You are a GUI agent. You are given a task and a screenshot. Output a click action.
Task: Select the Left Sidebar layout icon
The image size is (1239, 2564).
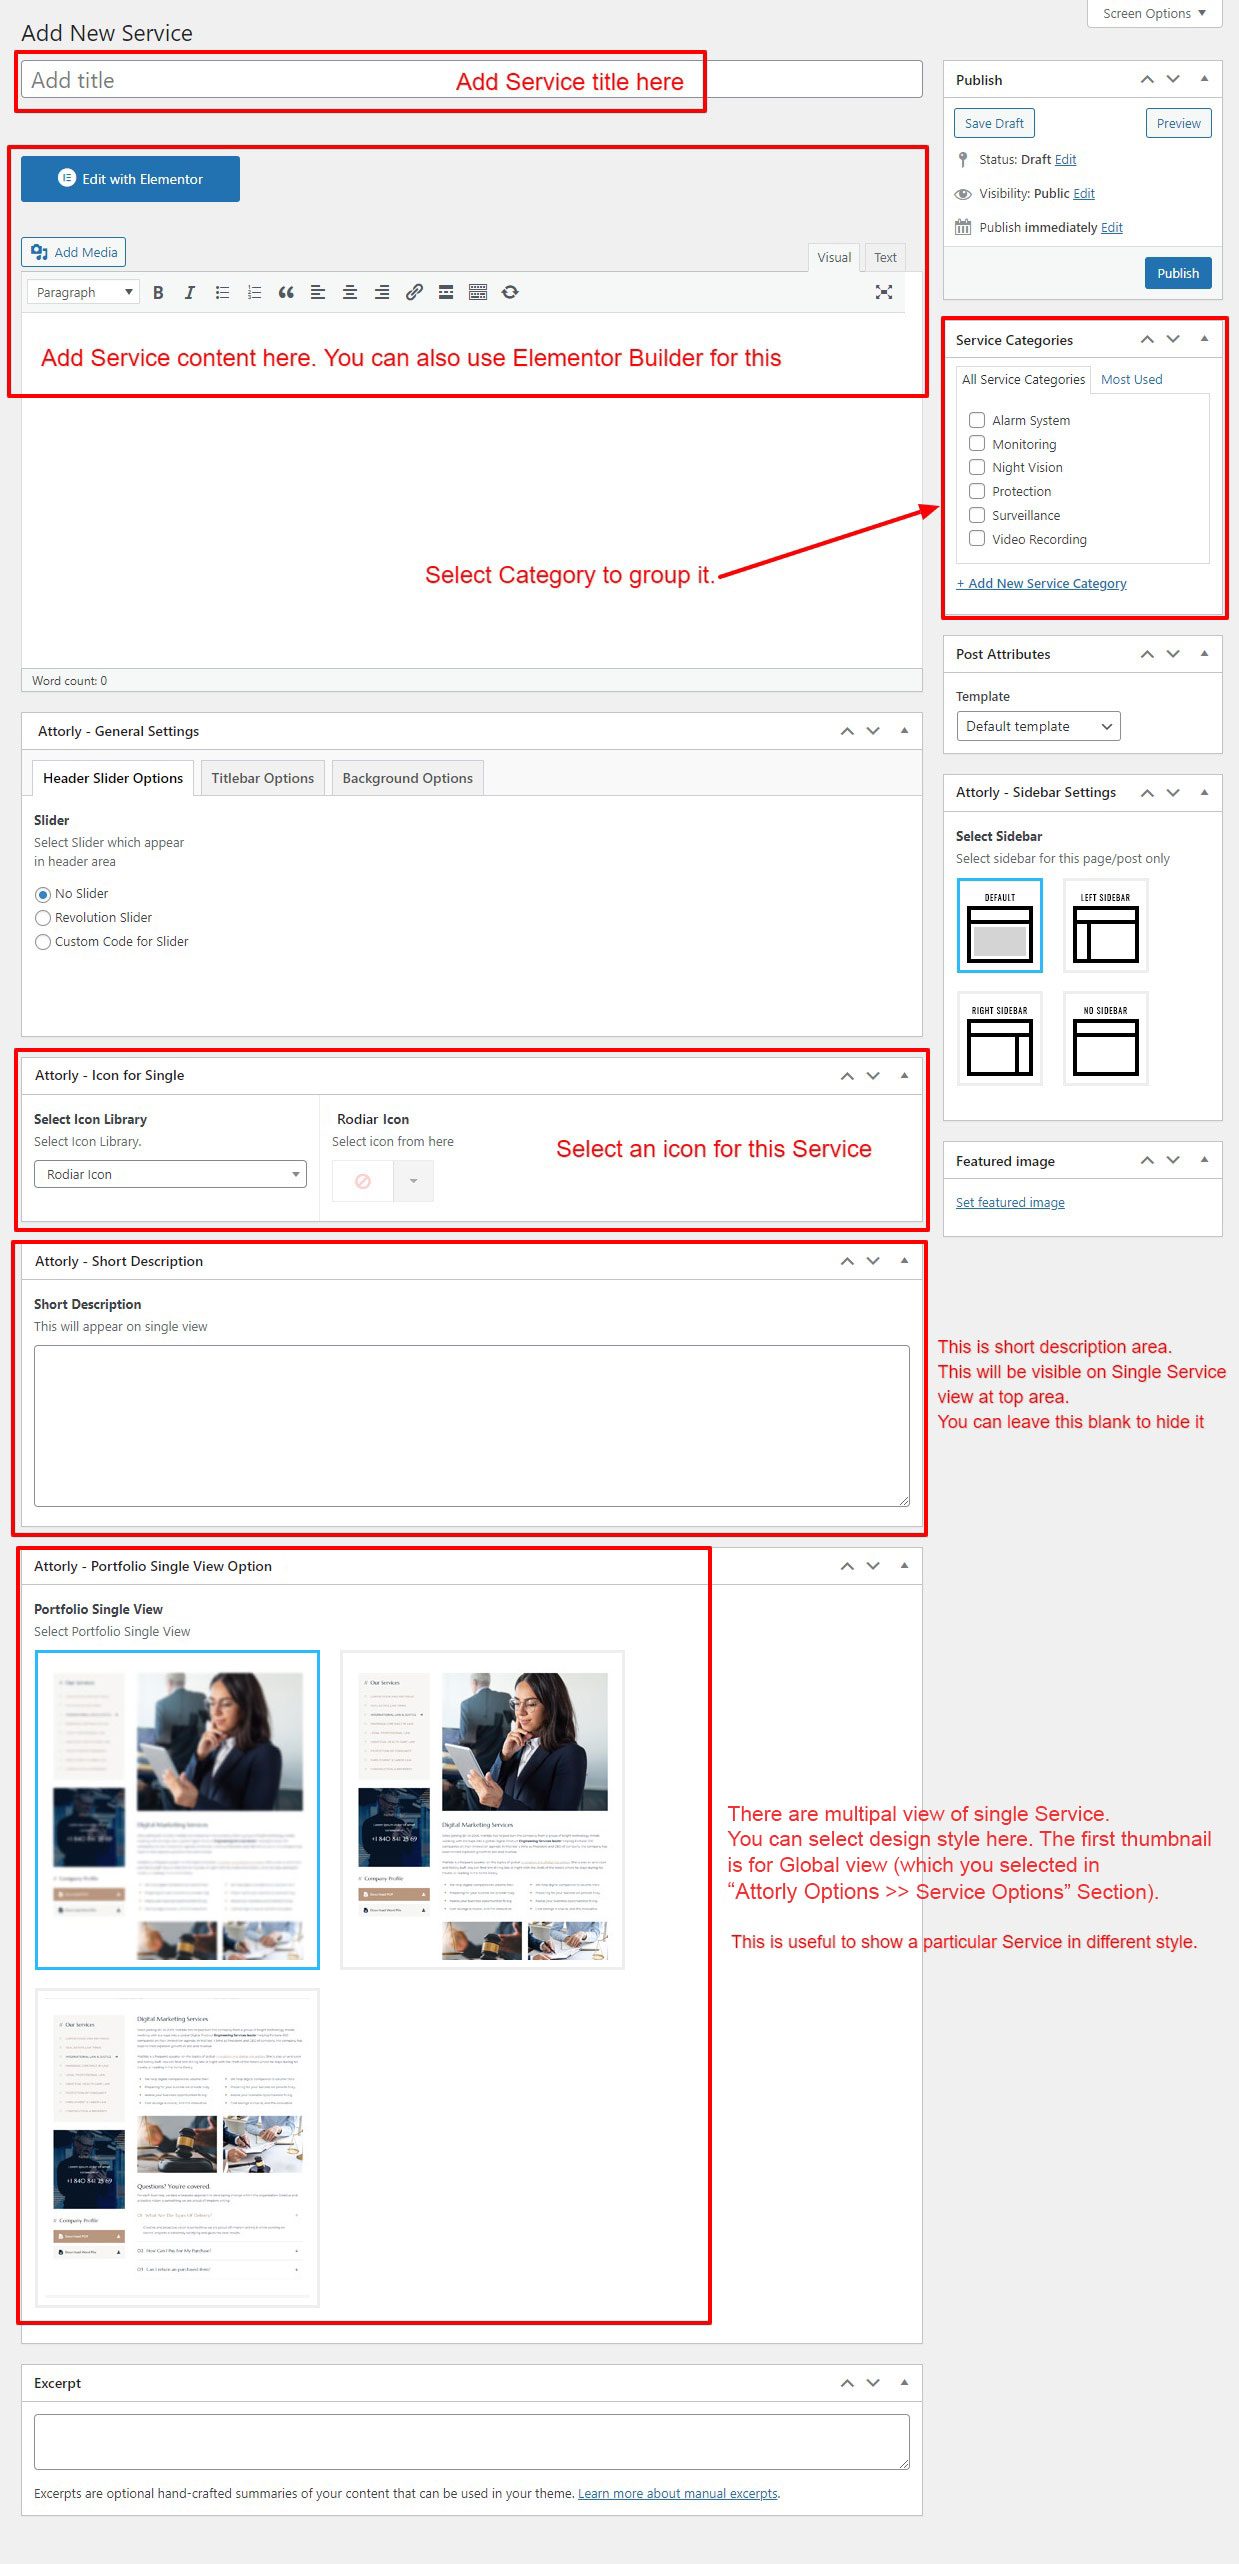(x=1105, y=925)
